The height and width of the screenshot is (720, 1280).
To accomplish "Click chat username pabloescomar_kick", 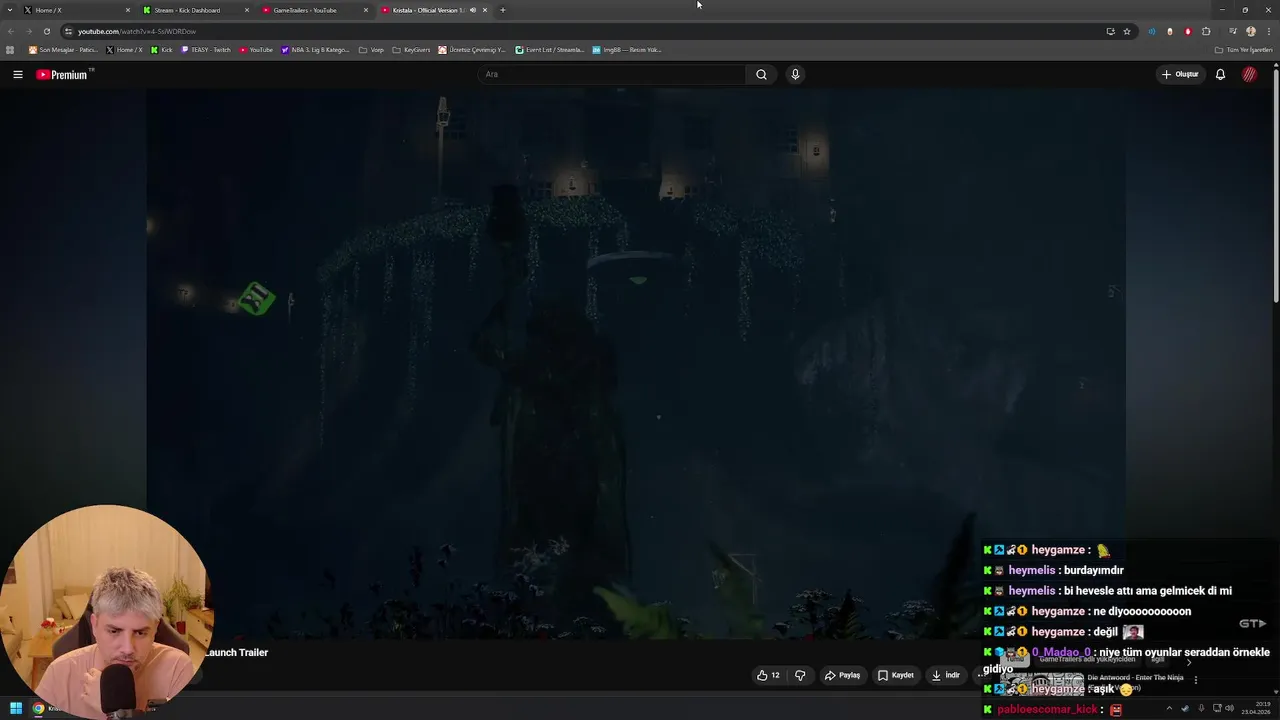I will [x=1047, y=709].
